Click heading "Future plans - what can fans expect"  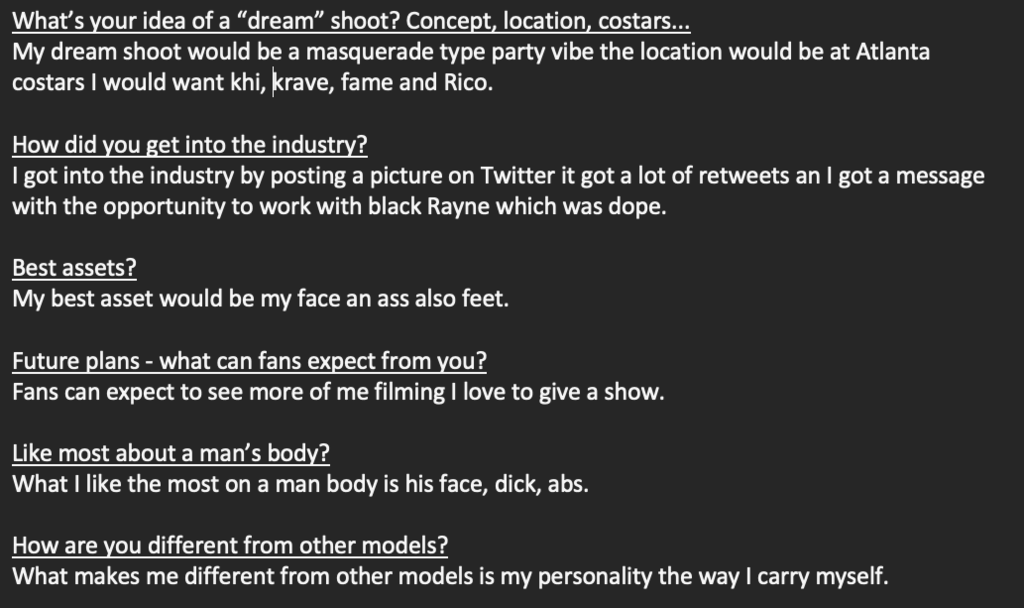coord(249,360)
